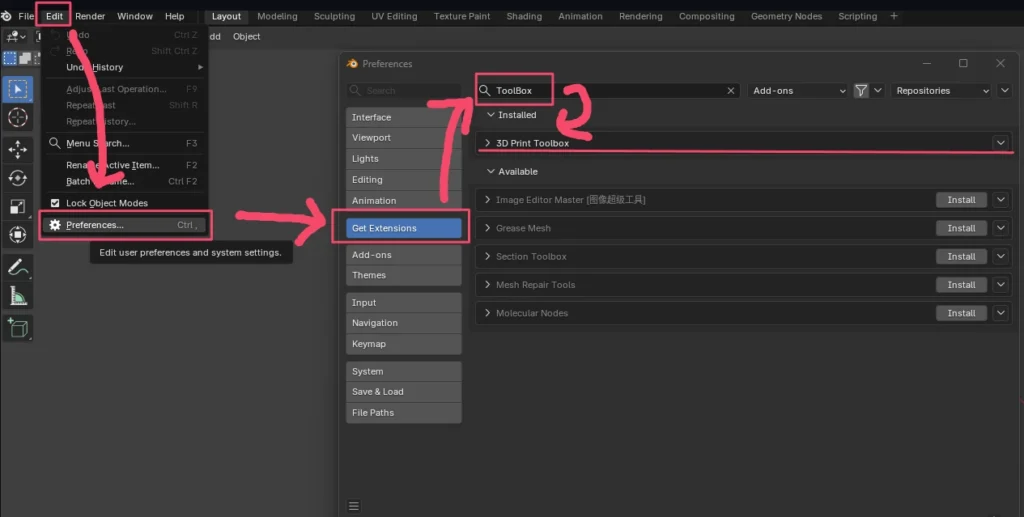The height and width of the screenshot is (517, 1024).
Task: Open the Add-ons type dropdown
Action: click(799, 91)
